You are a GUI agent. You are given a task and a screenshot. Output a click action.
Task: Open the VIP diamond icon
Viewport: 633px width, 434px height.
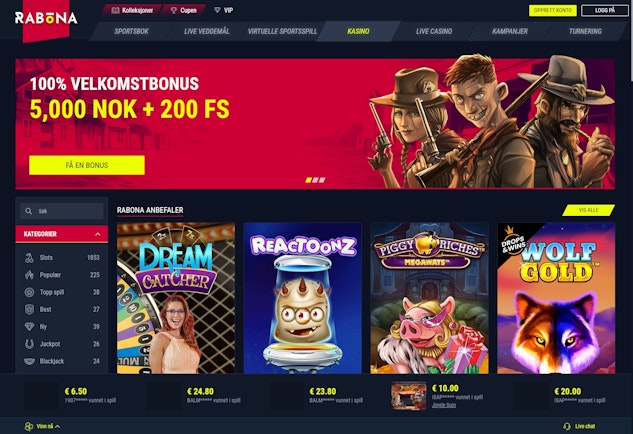217,10
